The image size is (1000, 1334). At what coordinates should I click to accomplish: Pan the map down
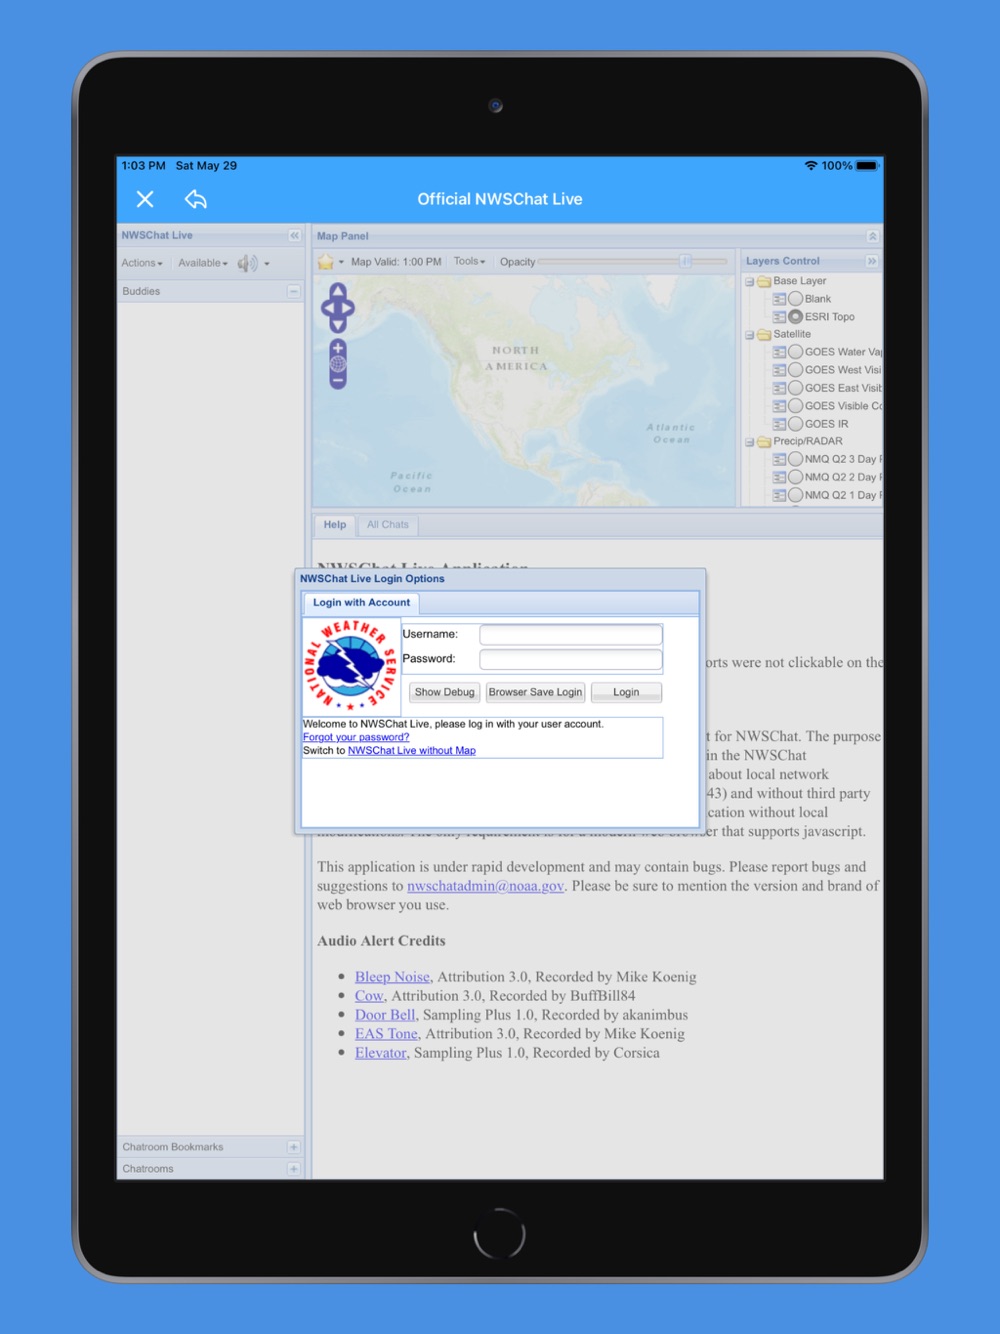point(338,324)
